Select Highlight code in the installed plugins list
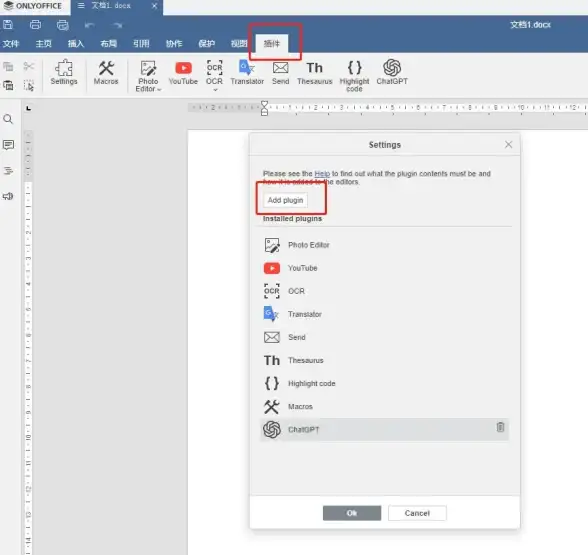The image size is (588, 555). click(384, 383)
